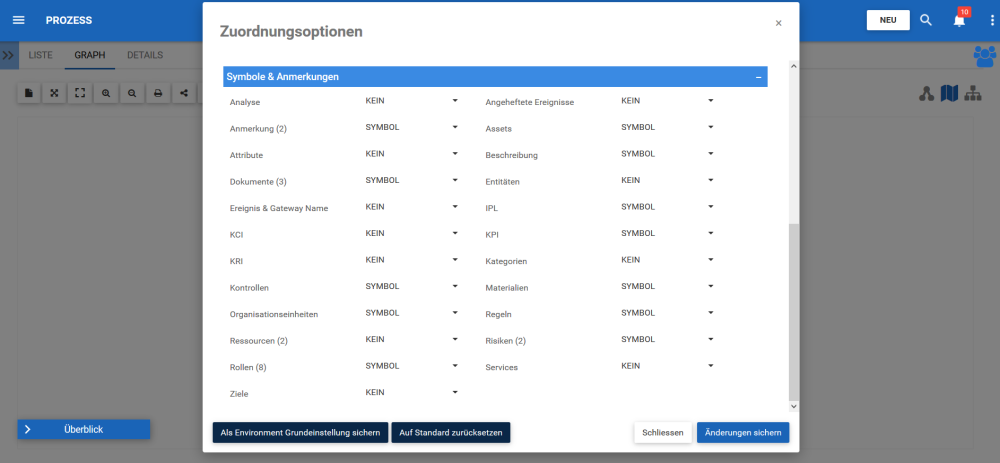Open the Ressourcen (2) dropdown

click(x=411, y=339)
